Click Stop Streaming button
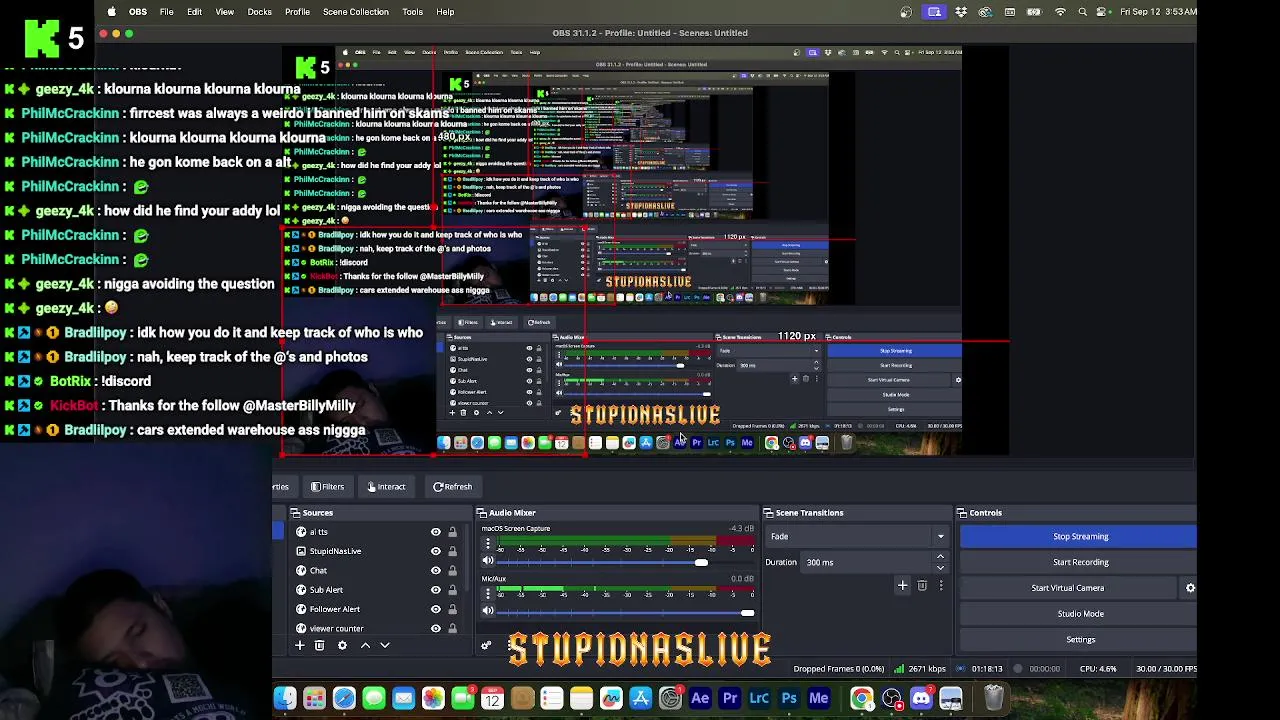 point(1080,537)
